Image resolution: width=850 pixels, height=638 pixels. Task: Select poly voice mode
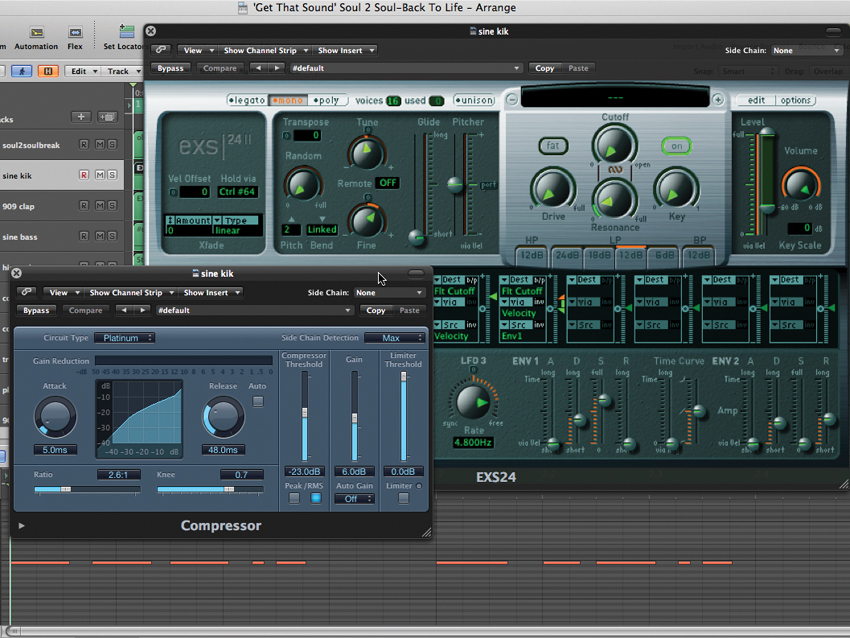click(x=326, y=100)
